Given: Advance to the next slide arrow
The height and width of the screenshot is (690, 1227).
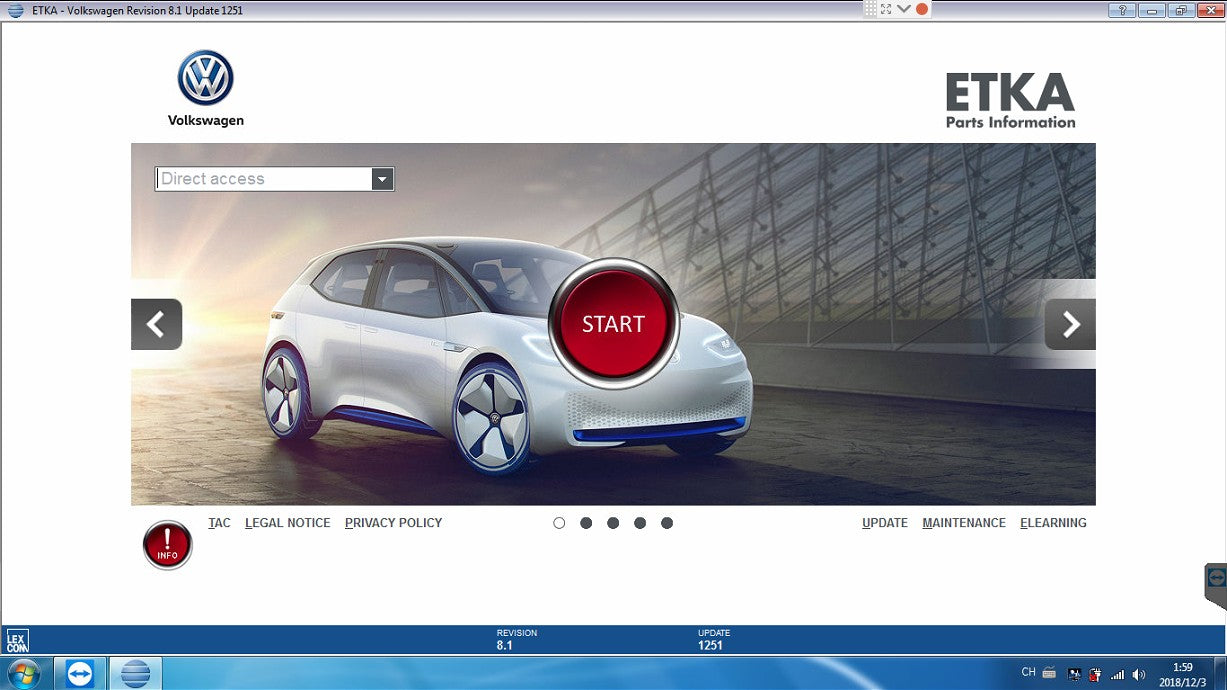Looking at the screenshot, I should (x=1070, y=324).
